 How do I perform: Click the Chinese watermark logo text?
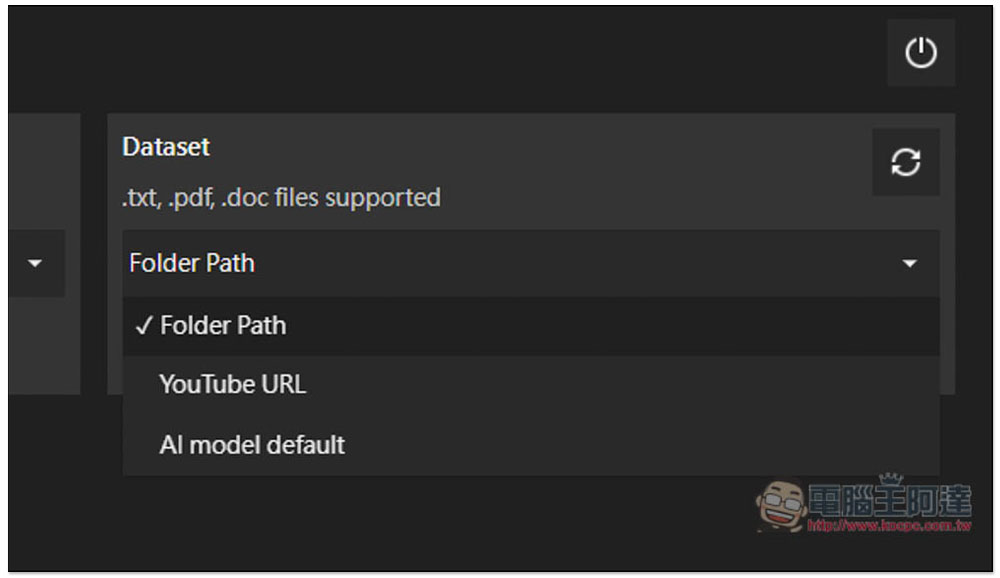(x=890, y=501)
